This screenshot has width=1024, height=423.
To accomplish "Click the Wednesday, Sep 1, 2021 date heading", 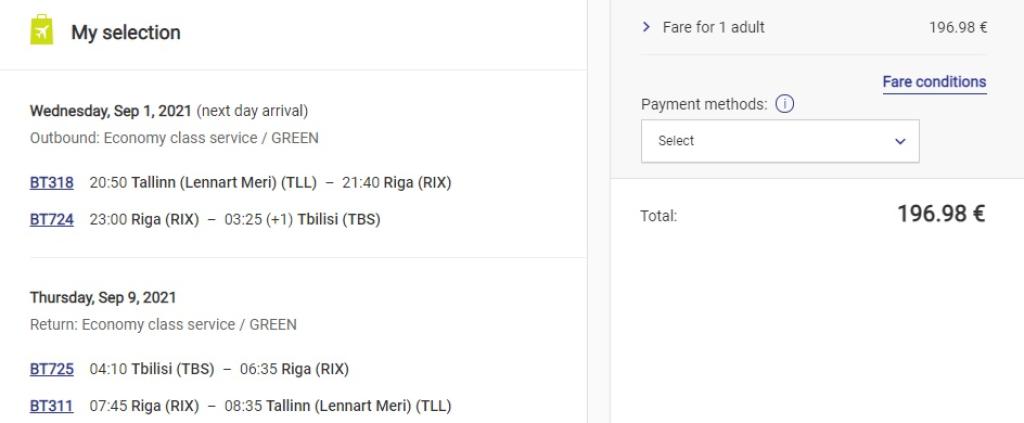I will (x=111, y=110).
